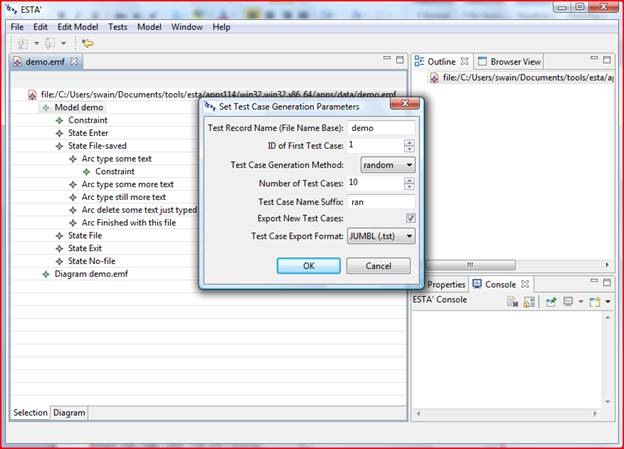Open the Edit Model menu
The width and height of the screenshot is (624, 449).
click(x=78, y=27)
